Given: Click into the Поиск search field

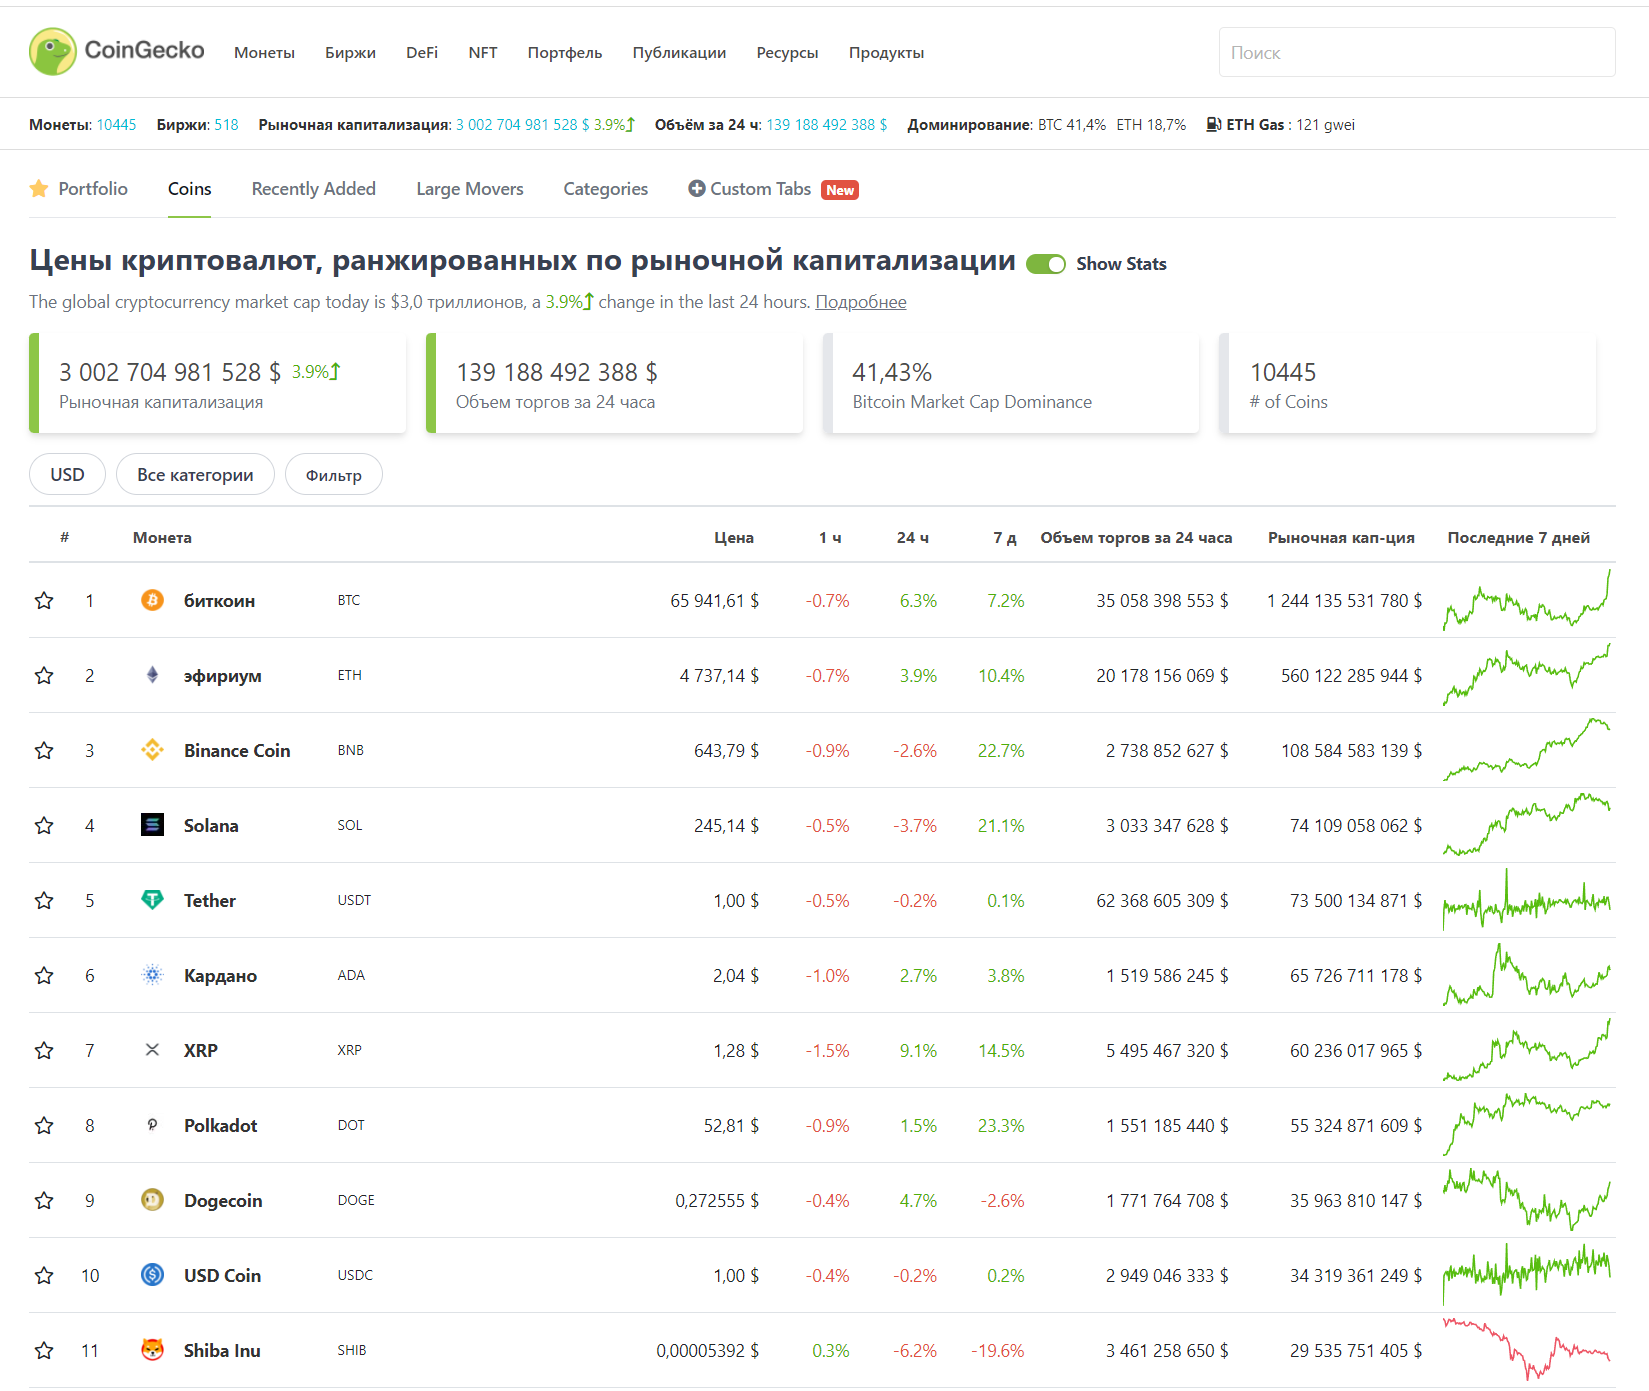Looking at the screenshot, I should point(1417,52).
